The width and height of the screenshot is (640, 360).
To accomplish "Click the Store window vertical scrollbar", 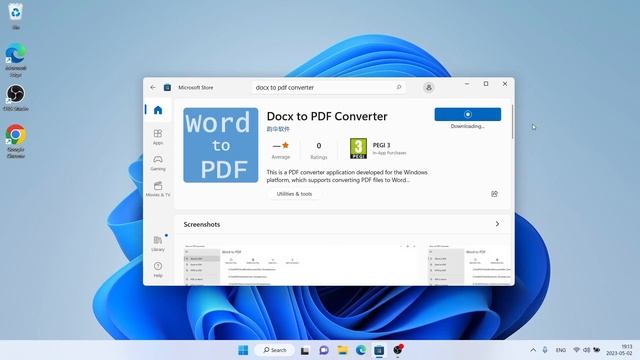I will pos(512,122).
